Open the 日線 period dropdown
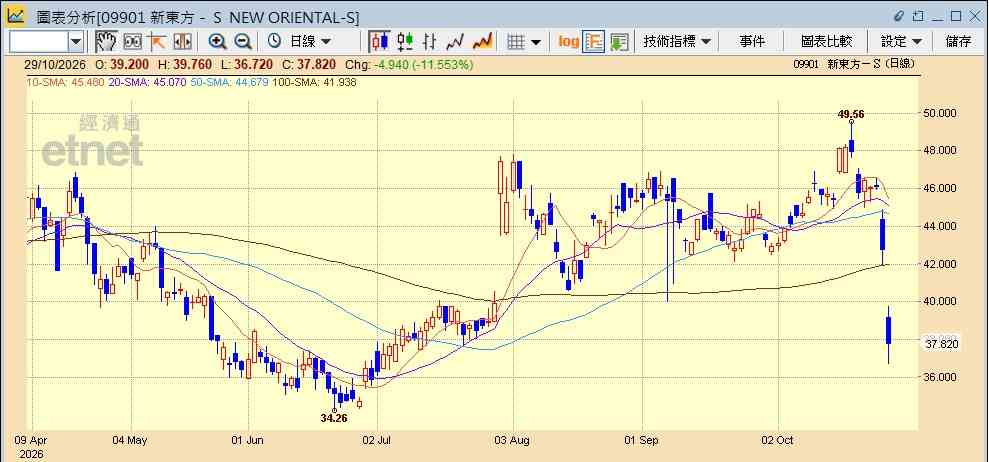 coord(310,42)
